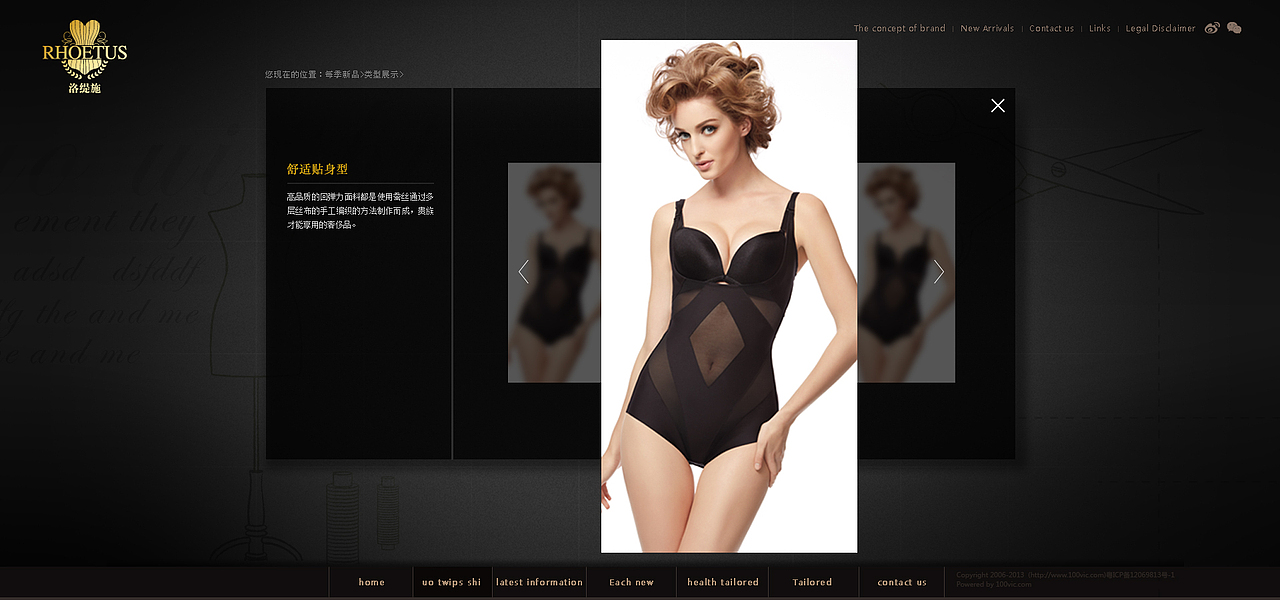1280x600 pixels.
Task: Click 每季新品 in breadcrumb
Action: click(341, 75)
